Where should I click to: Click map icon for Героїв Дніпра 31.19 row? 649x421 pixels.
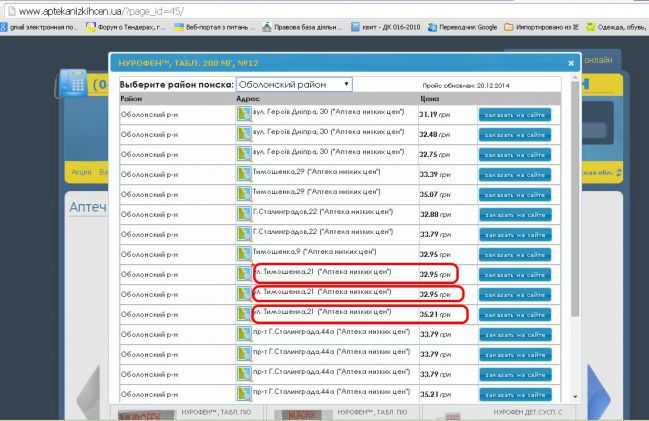(244, 114)
